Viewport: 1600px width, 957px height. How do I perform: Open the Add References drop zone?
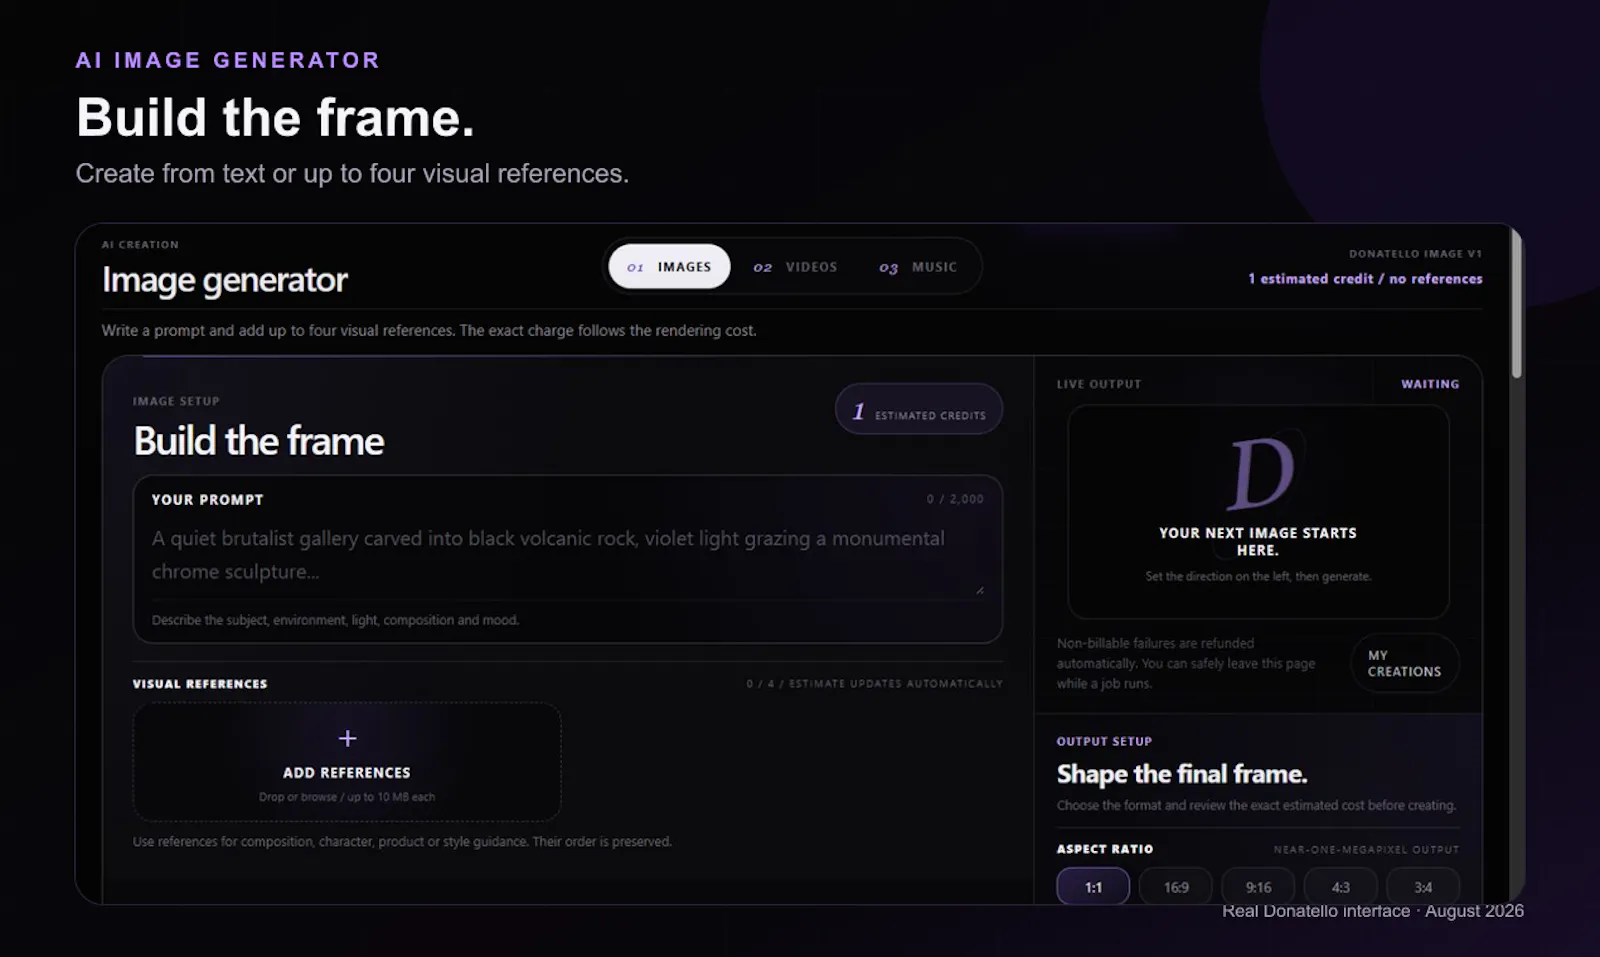347,762
